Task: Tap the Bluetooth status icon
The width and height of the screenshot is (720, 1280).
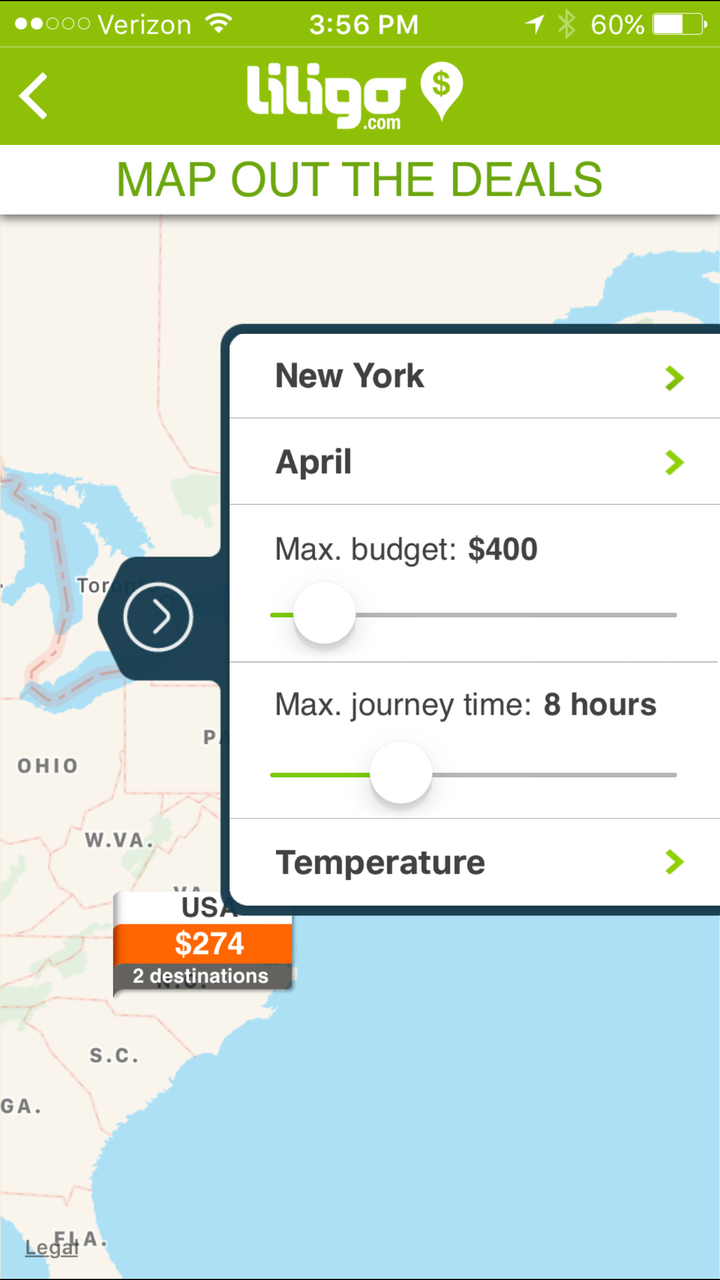Action: [567, 24]
